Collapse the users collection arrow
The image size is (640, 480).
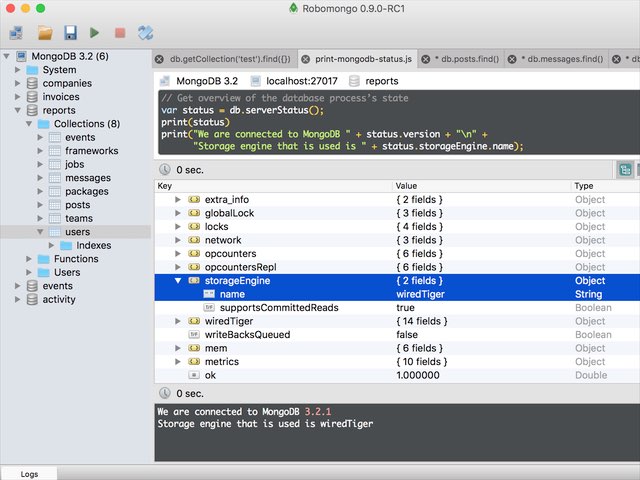pos(40,232)
